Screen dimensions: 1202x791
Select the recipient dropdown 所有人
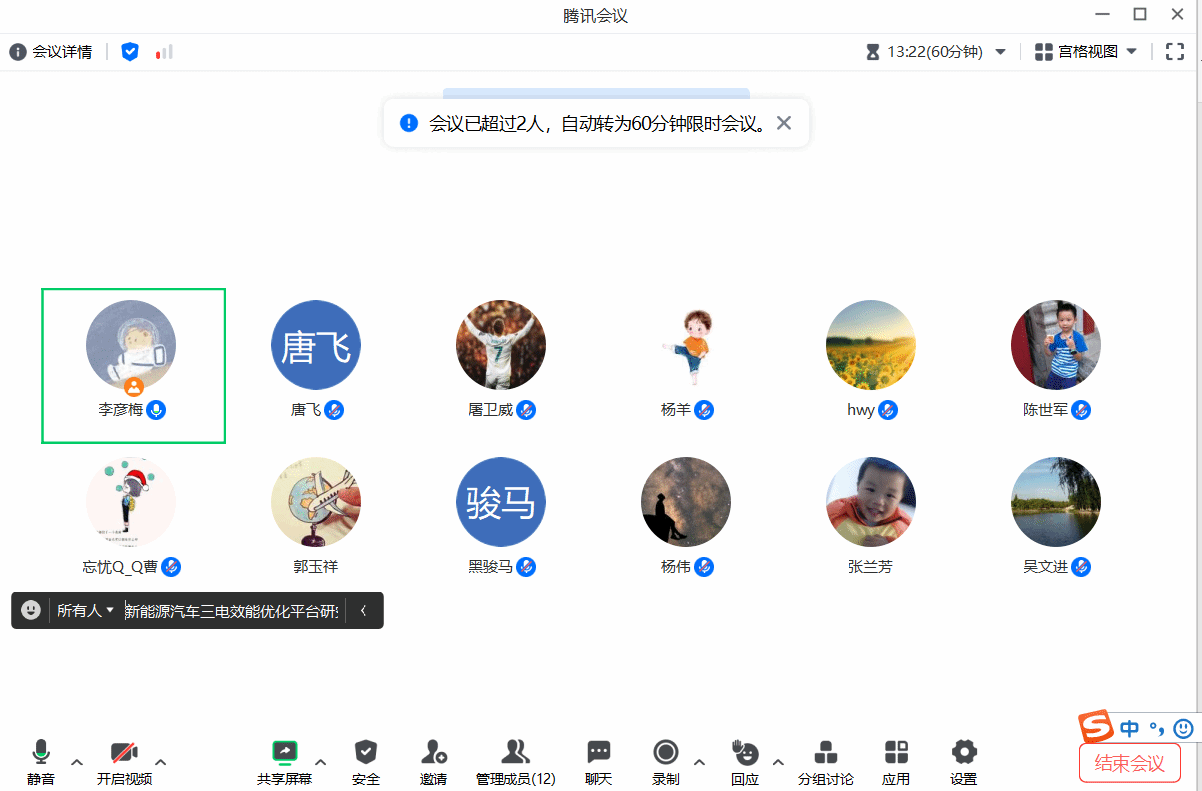(x=85, y=610)
